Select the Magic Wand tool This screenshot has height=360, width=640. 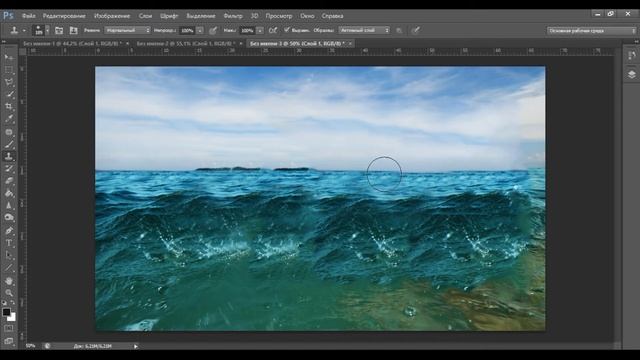9,94
